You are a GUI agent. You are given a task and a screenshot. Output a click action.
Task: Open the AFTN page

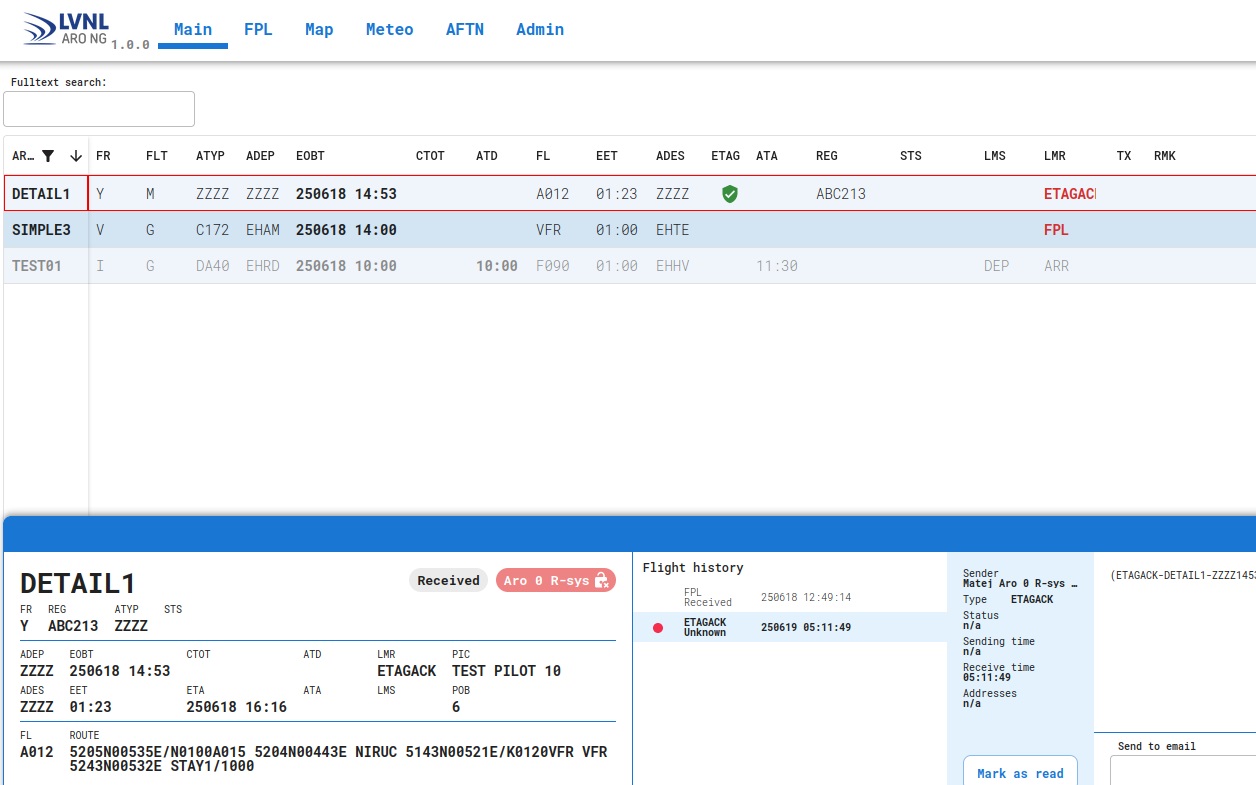click(465, 29)
